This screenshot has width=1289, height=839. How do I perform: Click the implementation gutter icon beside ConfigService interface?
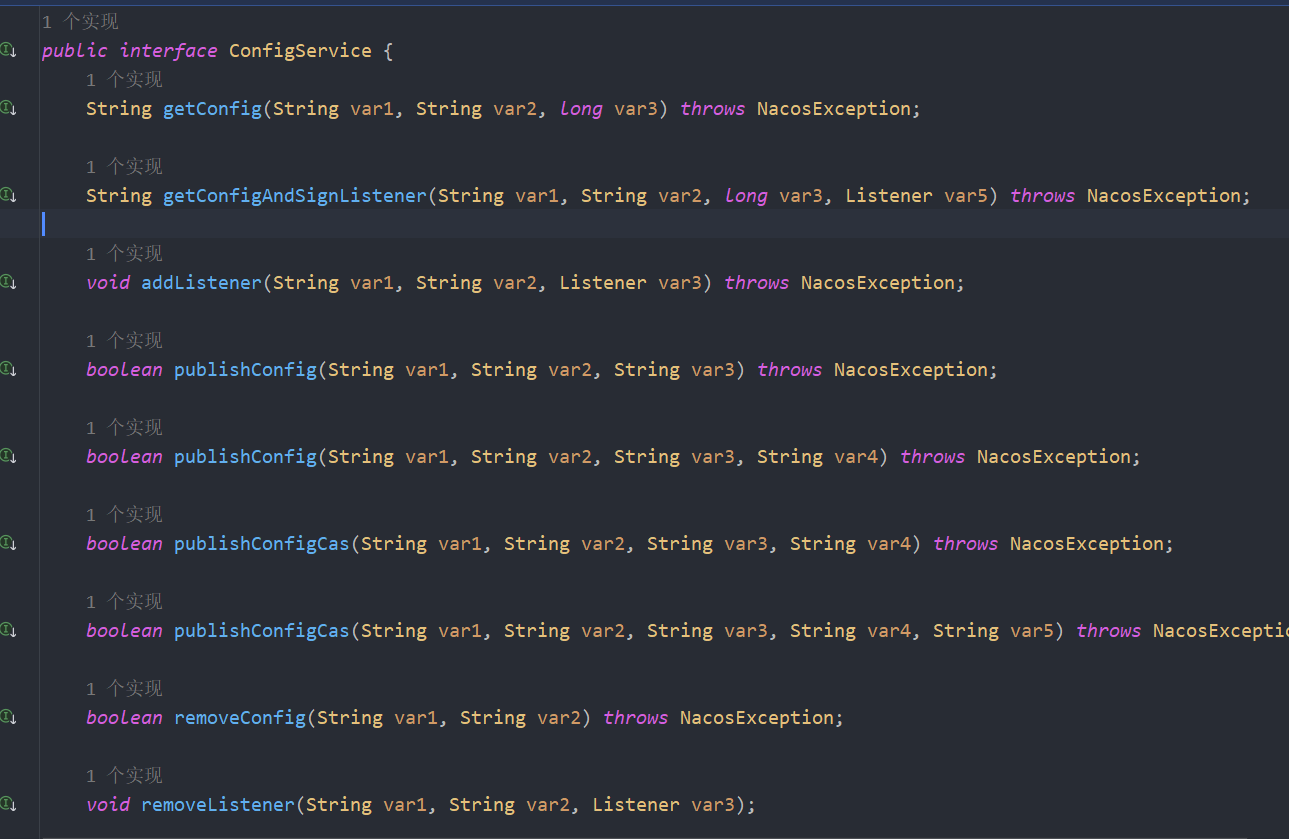pos(8,50)
